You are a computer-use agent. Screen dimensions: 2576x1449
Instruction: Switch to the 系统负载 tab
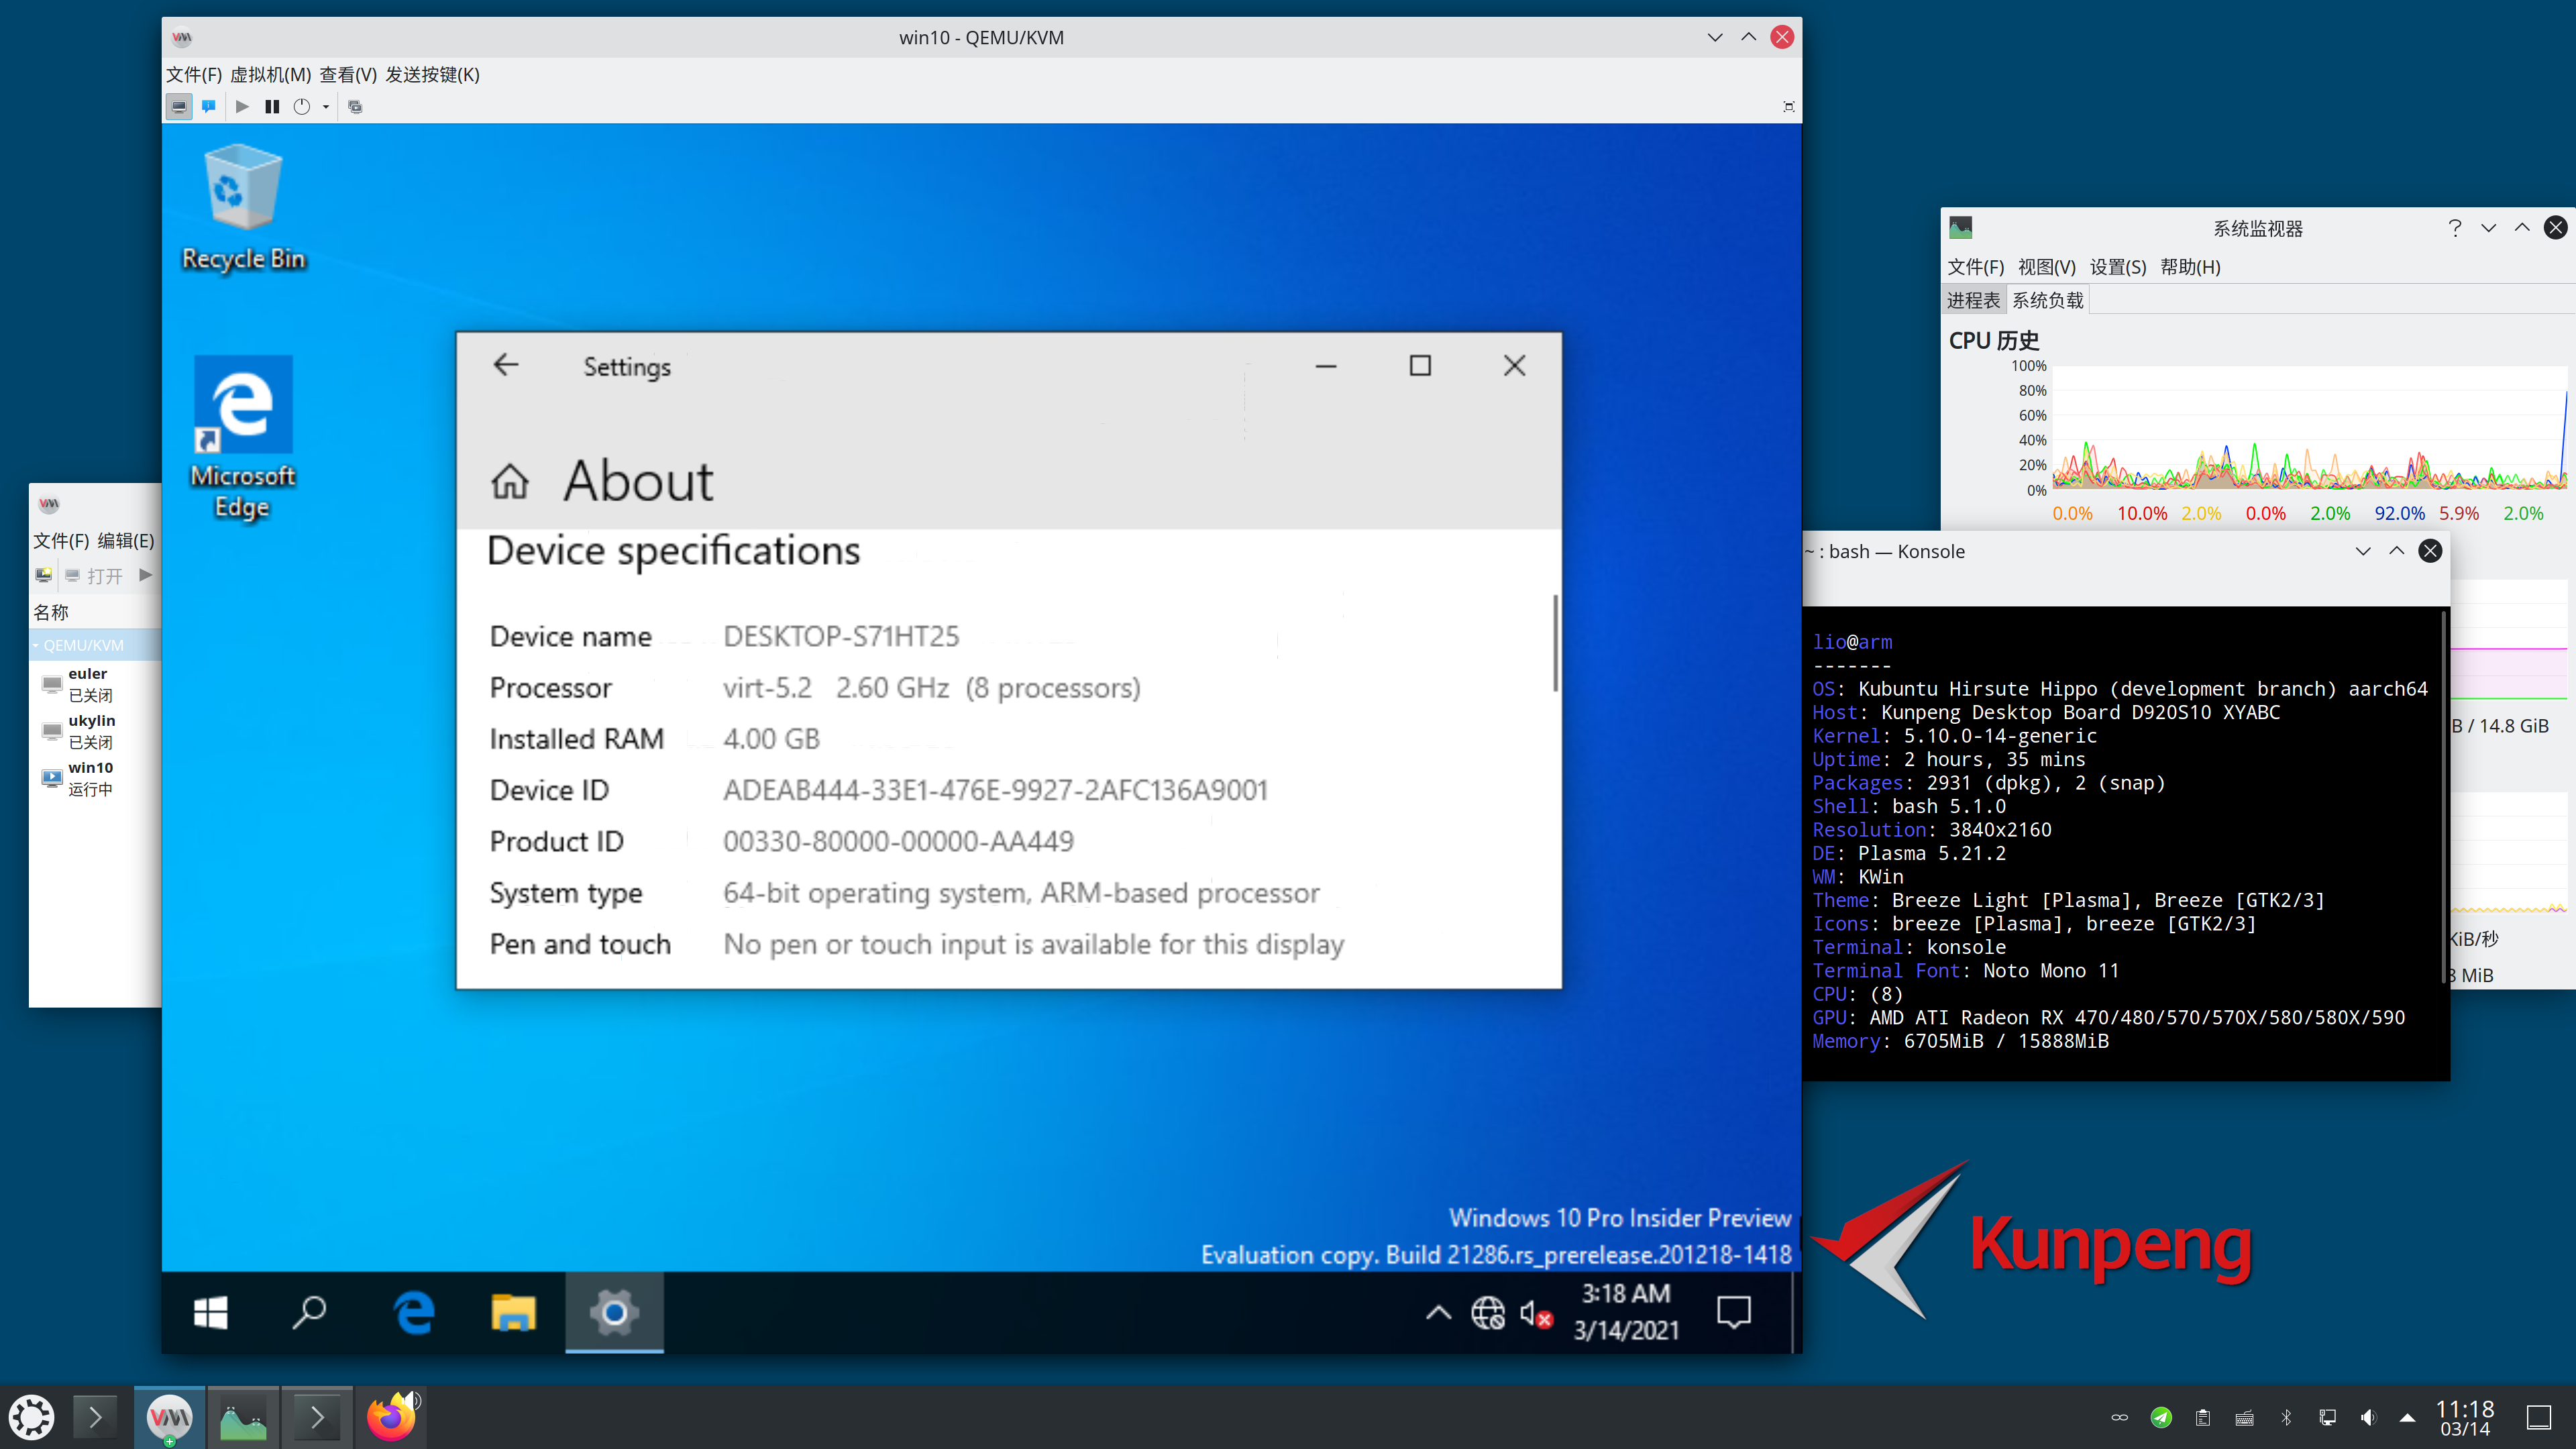(x=2047, y=300)
